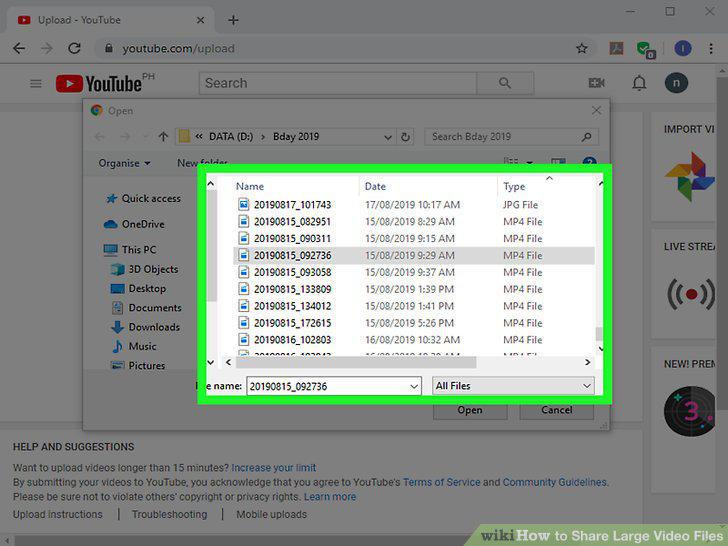The width and height of the screenshot is (728, 546).
Task: Click the Name column header
Action: pos(250,187)
